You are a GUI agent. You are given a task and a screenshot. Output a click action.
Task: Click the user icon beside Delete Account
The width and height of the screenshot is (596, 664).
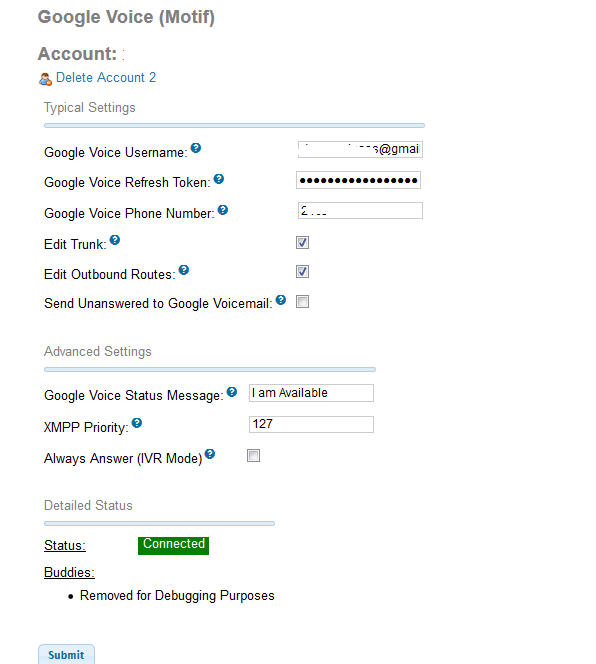pyautogui.click(x=45, y=79)
